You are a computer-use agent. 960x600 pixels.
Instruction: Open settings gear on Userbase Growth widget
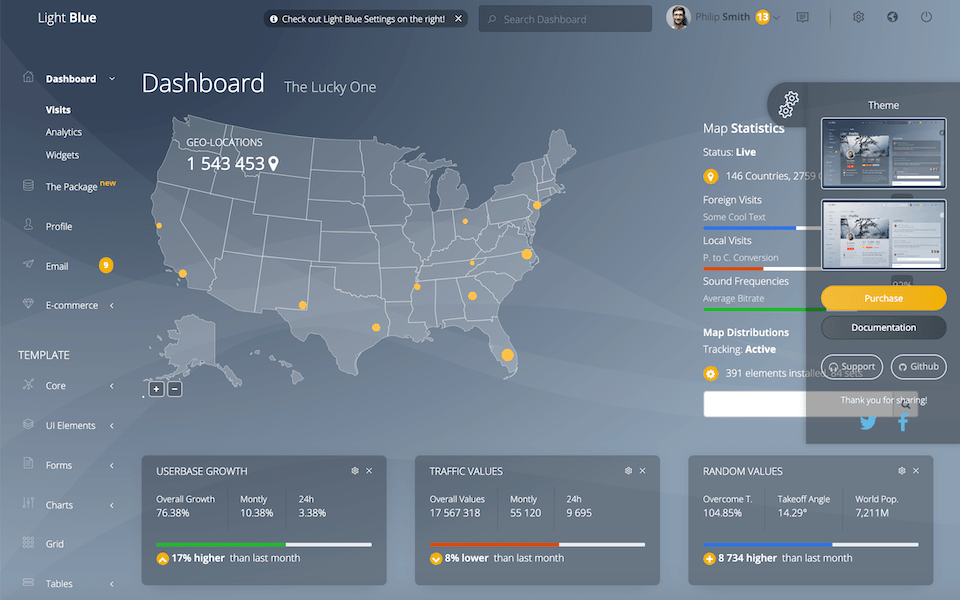click(355, 471)
